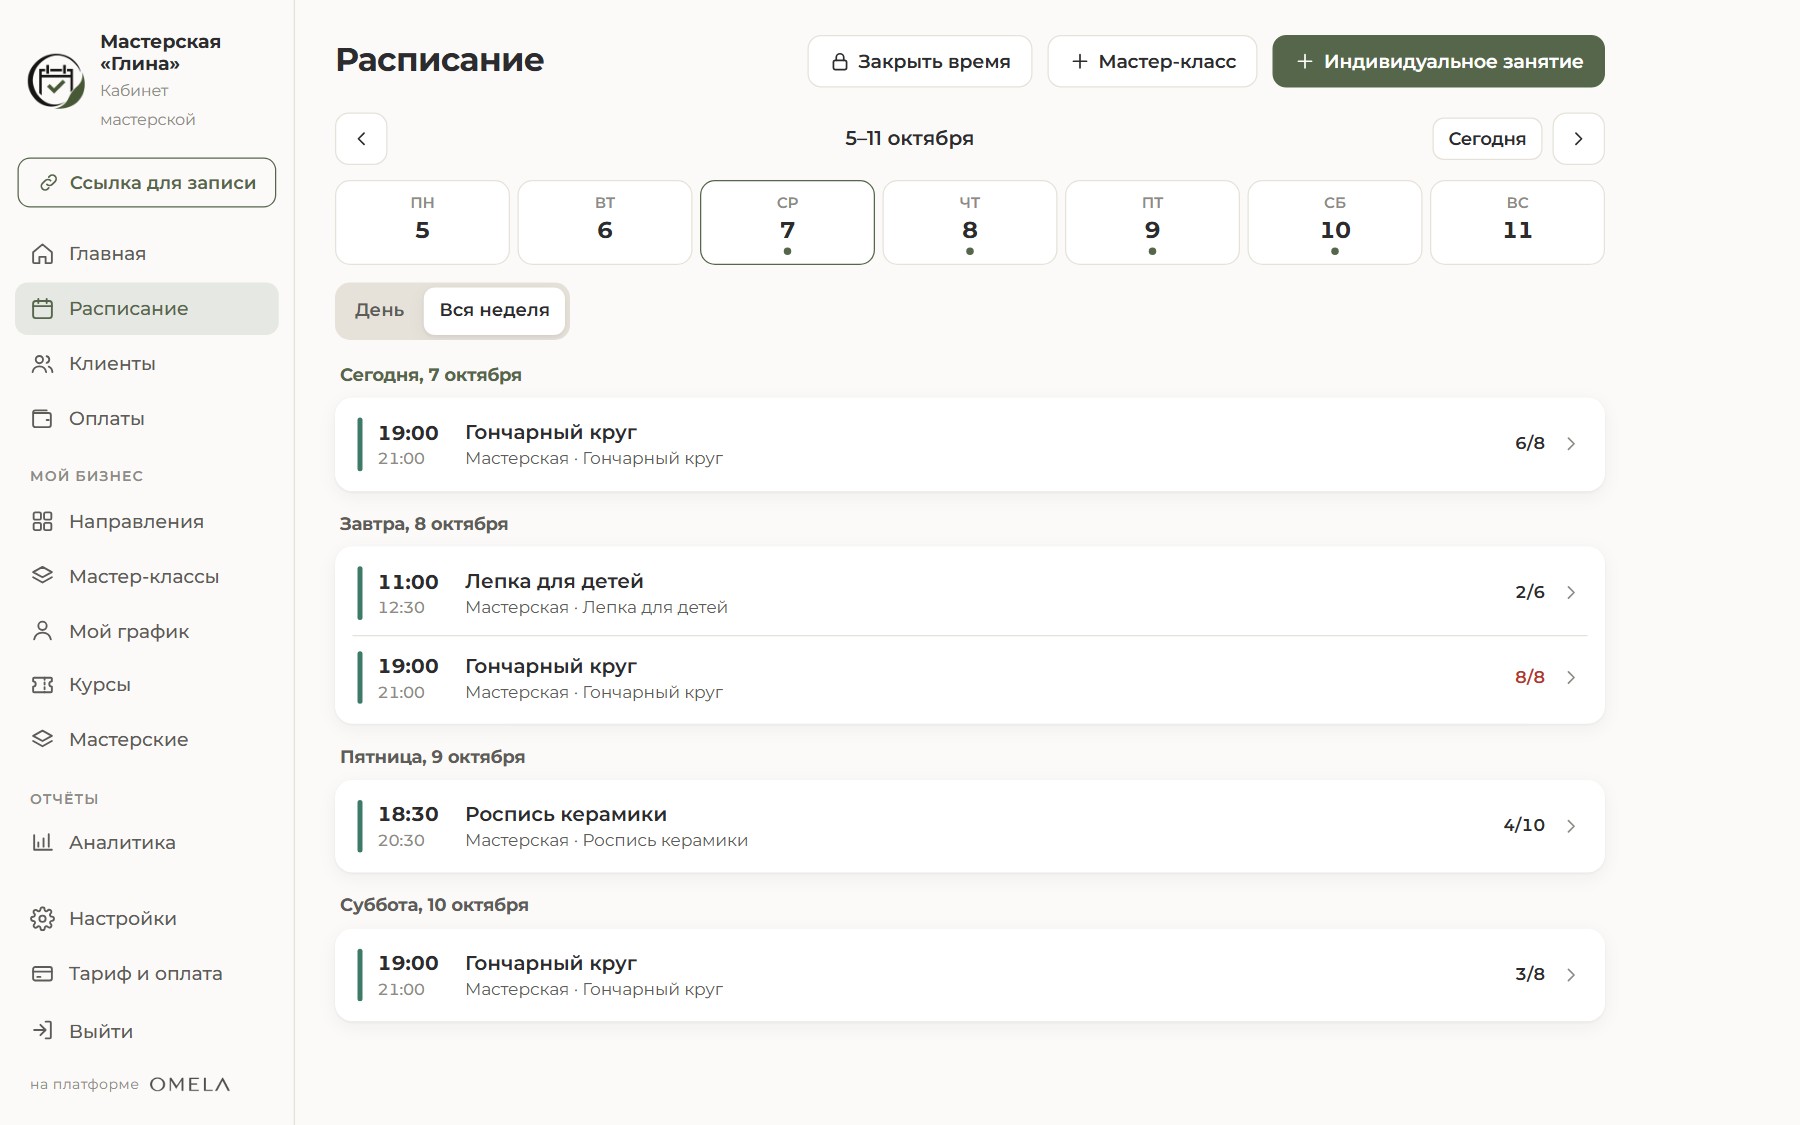Screen dimensions: 1800x1125
Task: Create Индивидуальное занятие
Action: (1438, 62)
